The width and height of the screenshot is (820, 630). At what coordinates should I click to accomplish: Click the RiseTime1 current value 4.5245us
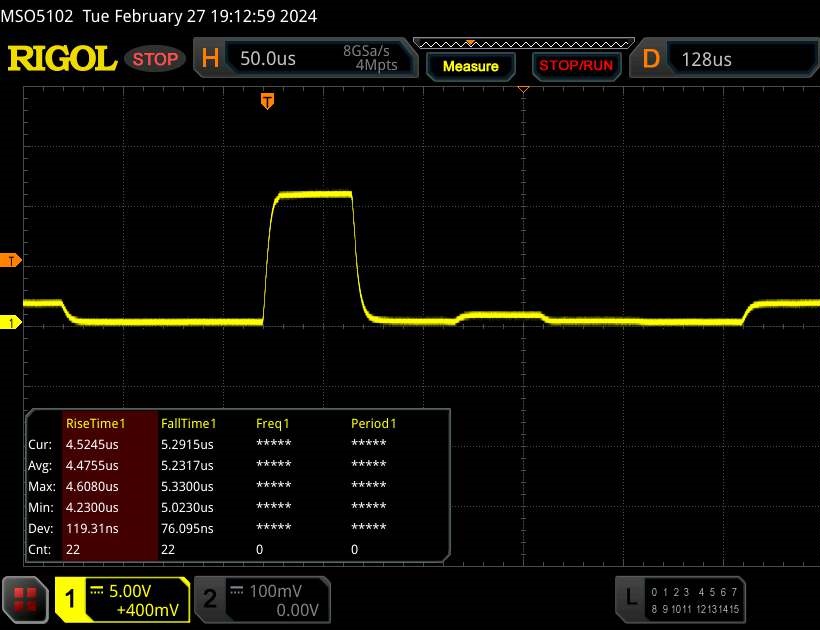click(92, 444)
